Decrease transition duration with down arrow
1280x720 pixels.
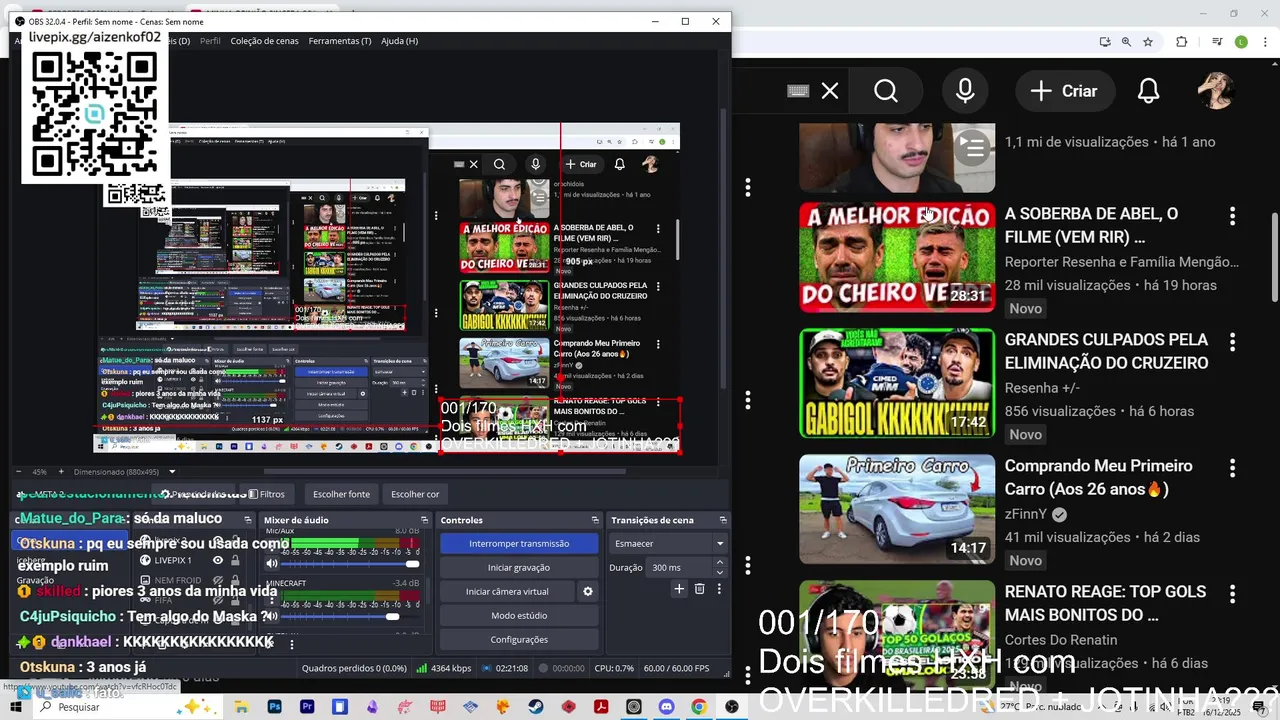(719, 572)
